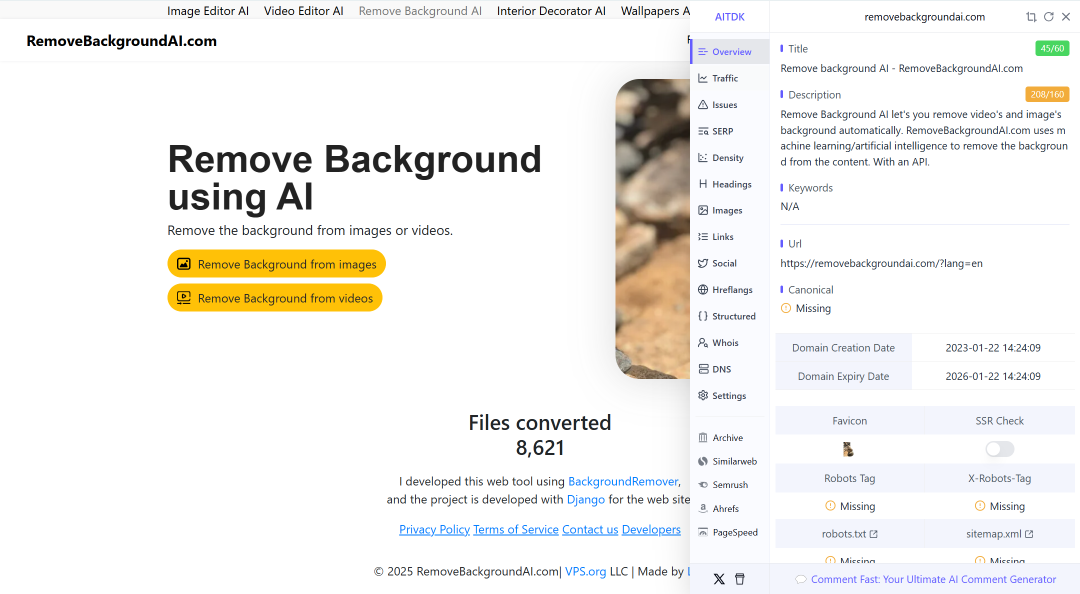Open the VPS.org footer link

585,571
